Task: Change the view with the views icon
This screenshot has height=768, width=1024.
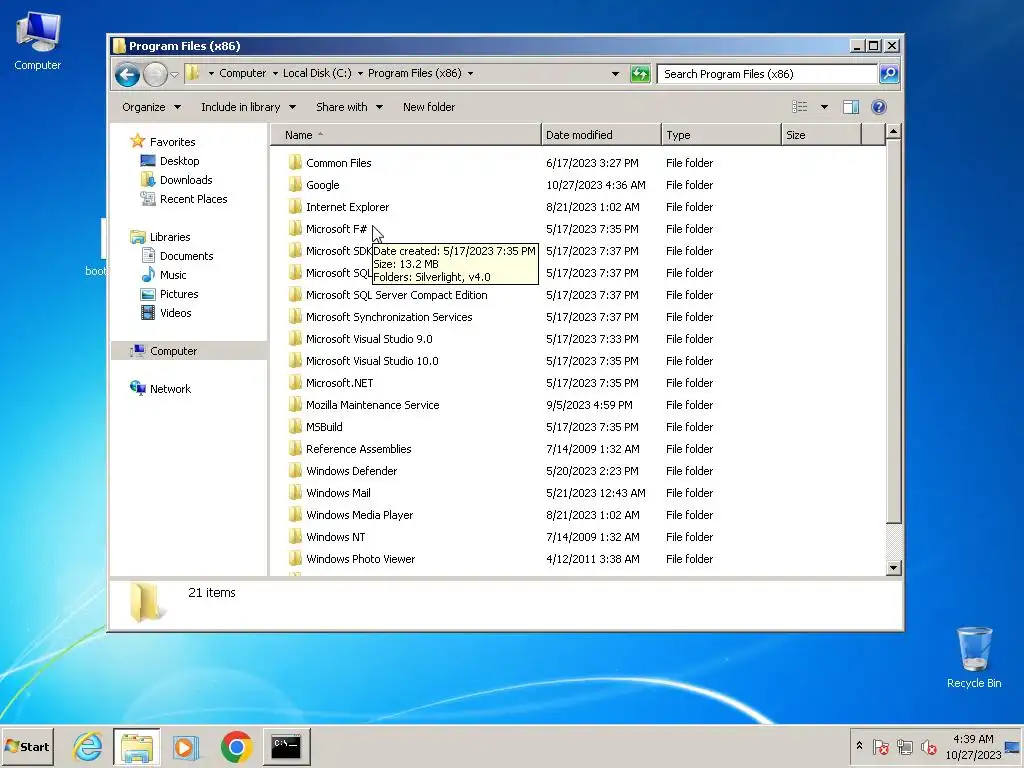Action: pyautogui.click(x=800, y=107)
